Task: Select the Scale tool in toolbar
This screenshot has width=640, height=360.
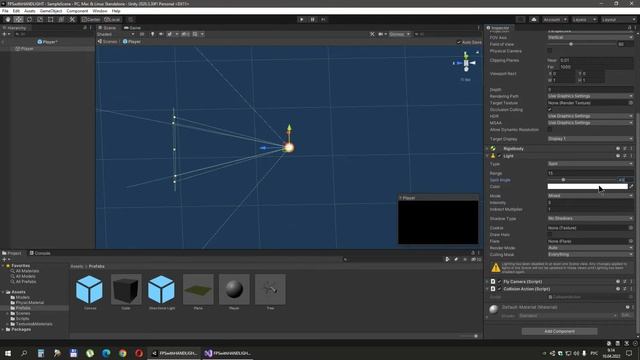Action: click(40, 19)
